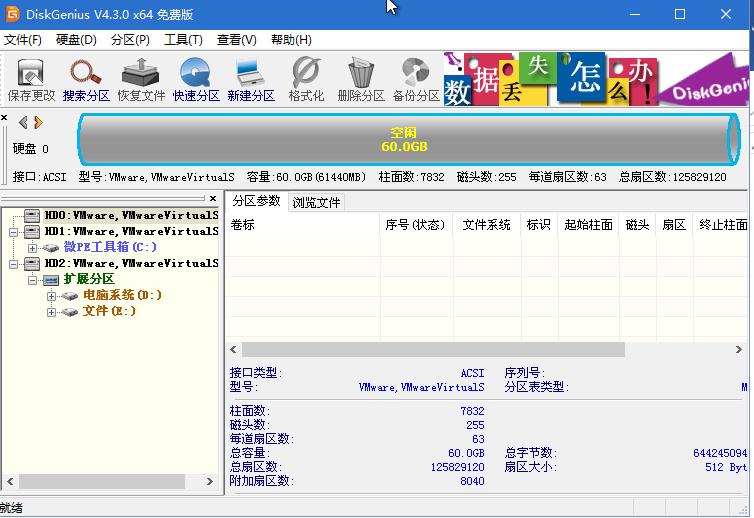
Task: Open the 搜索分区 search partition tool
Action: tap(86, 80)
